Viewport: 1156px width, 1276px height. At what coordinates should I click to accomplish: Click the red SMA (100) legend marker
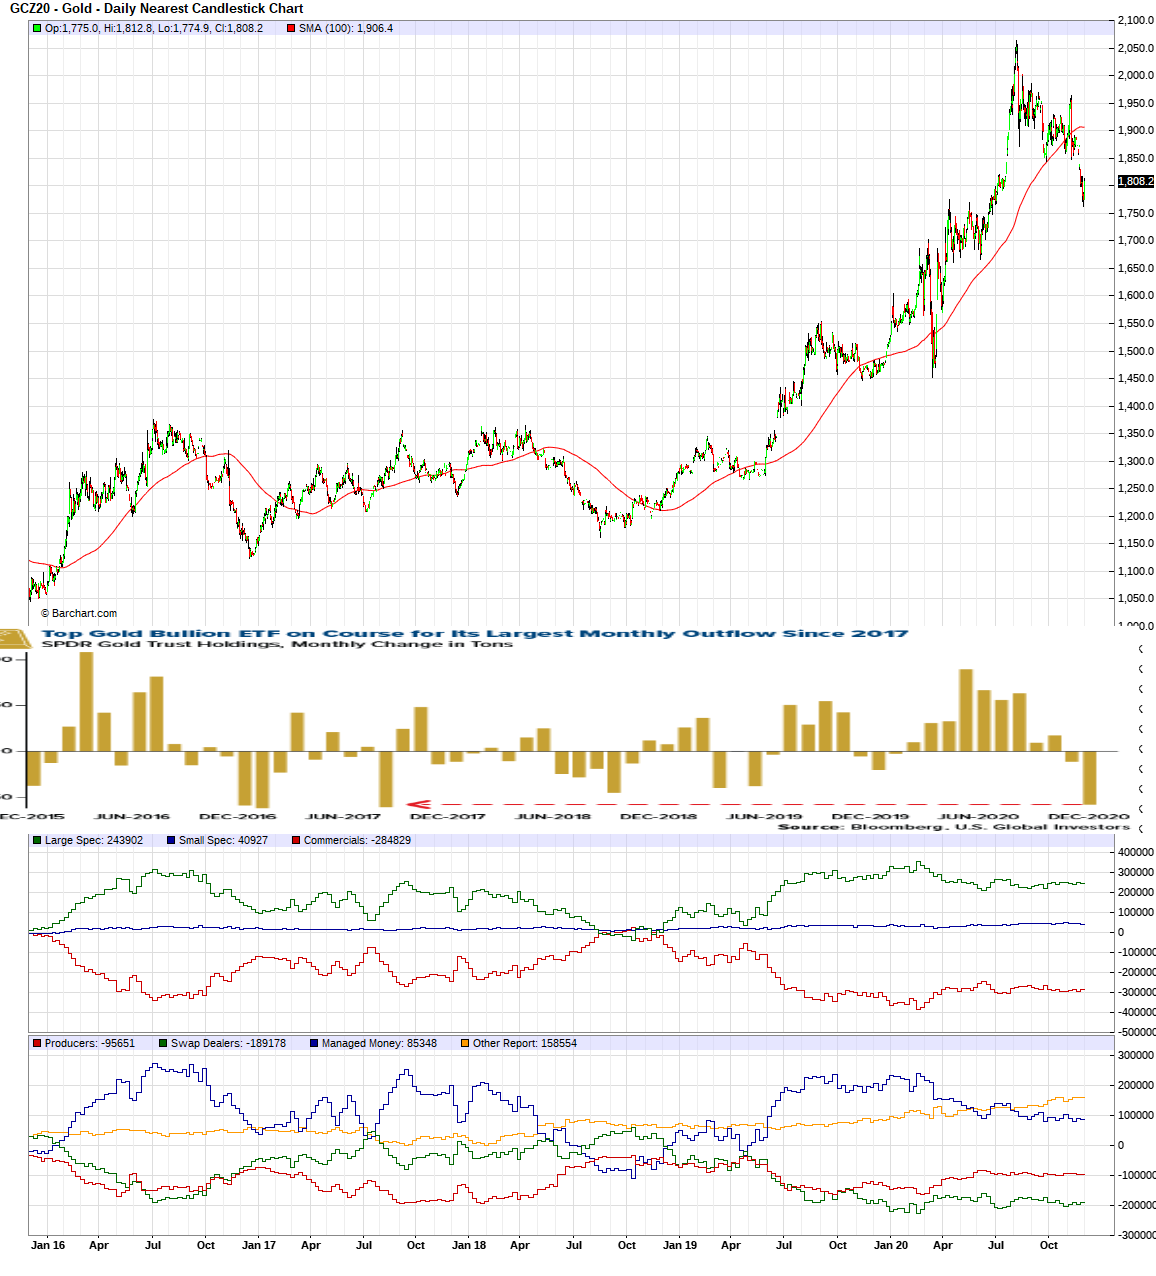coord(291,28)
